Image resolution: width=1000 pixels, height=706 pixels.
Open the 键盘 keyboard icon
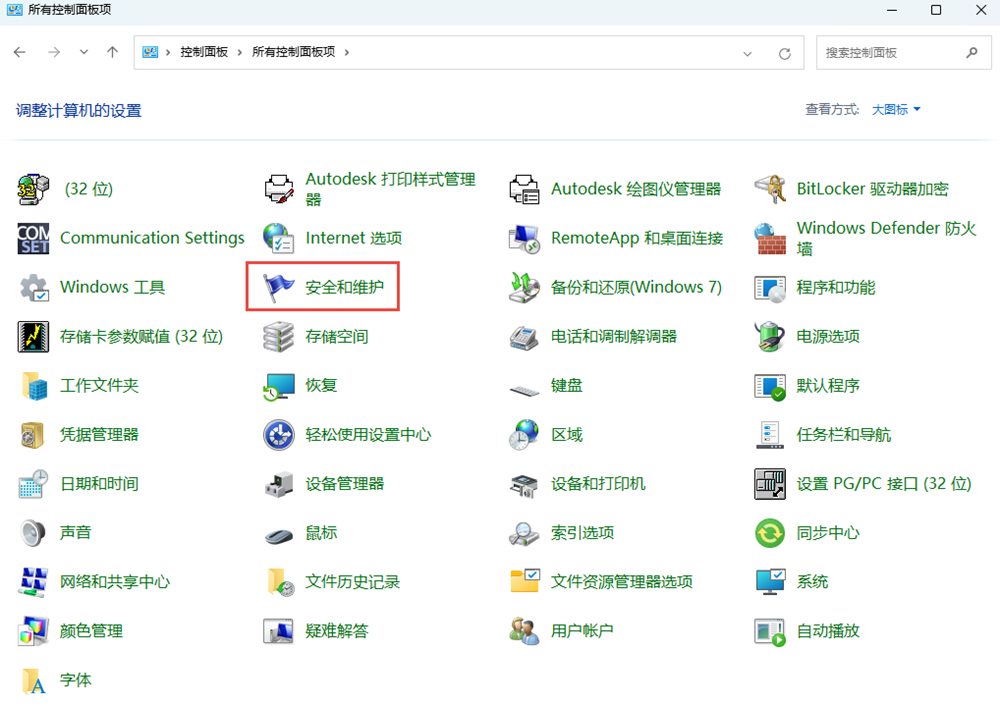click(524, 389)
